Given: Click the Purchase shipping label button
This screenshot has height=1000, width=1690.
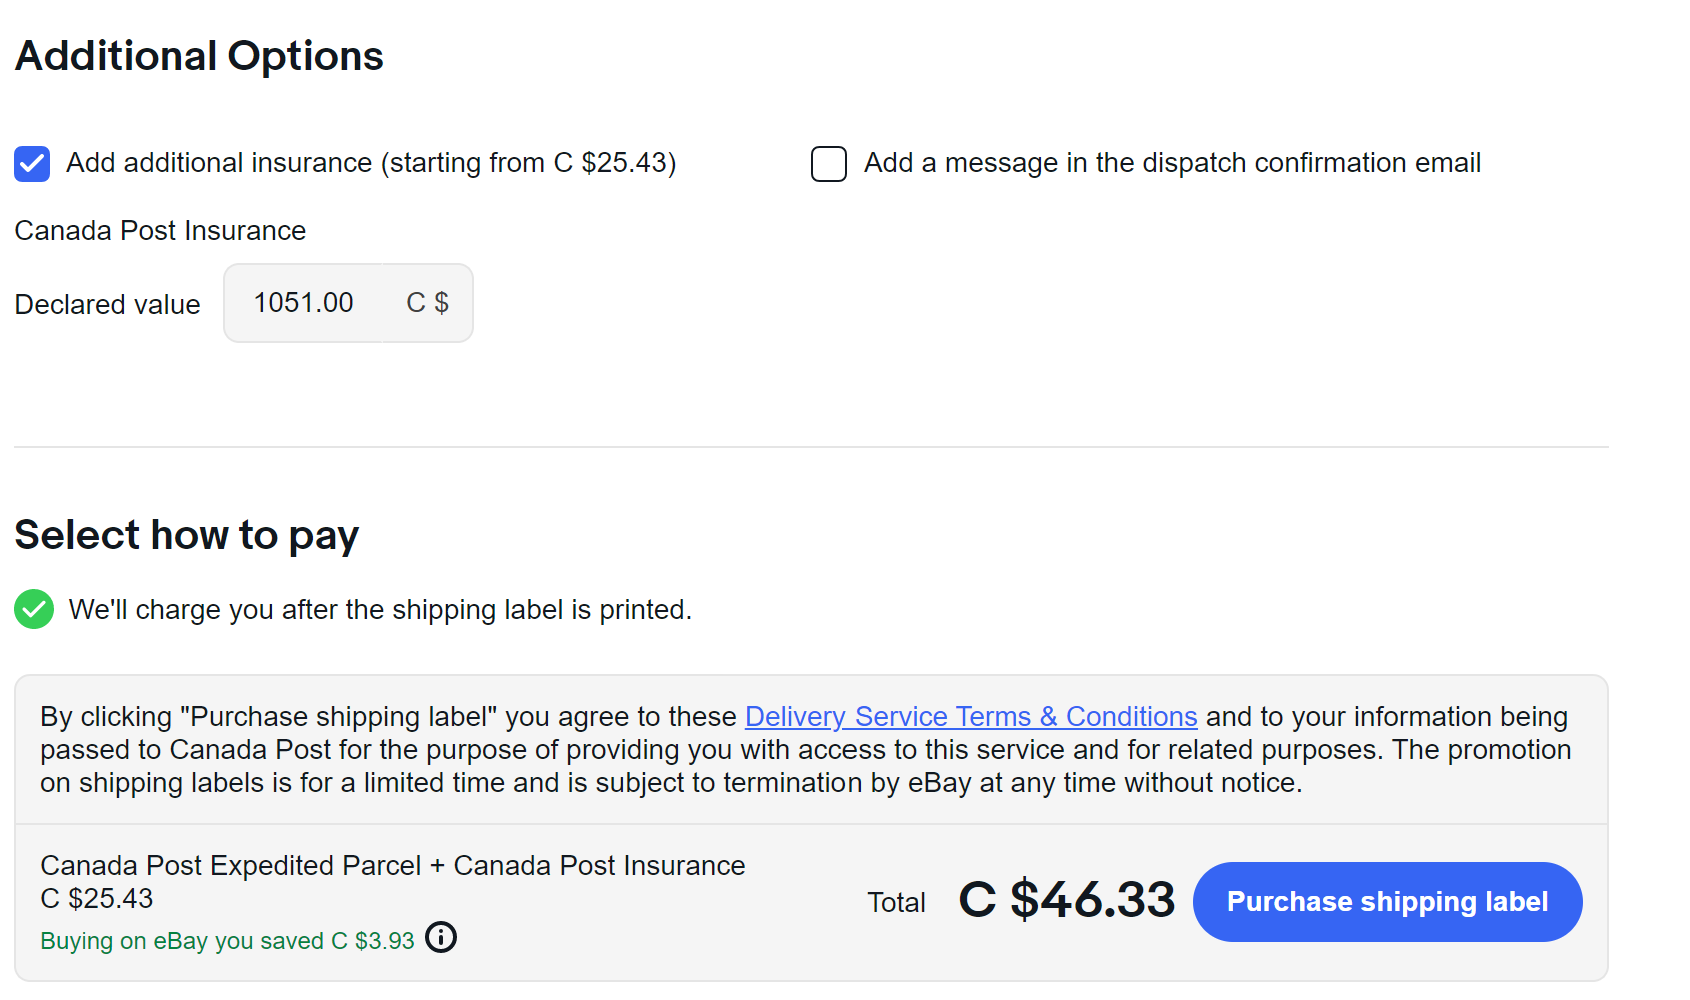Looking at the screenshot, I should [1387, 901].
